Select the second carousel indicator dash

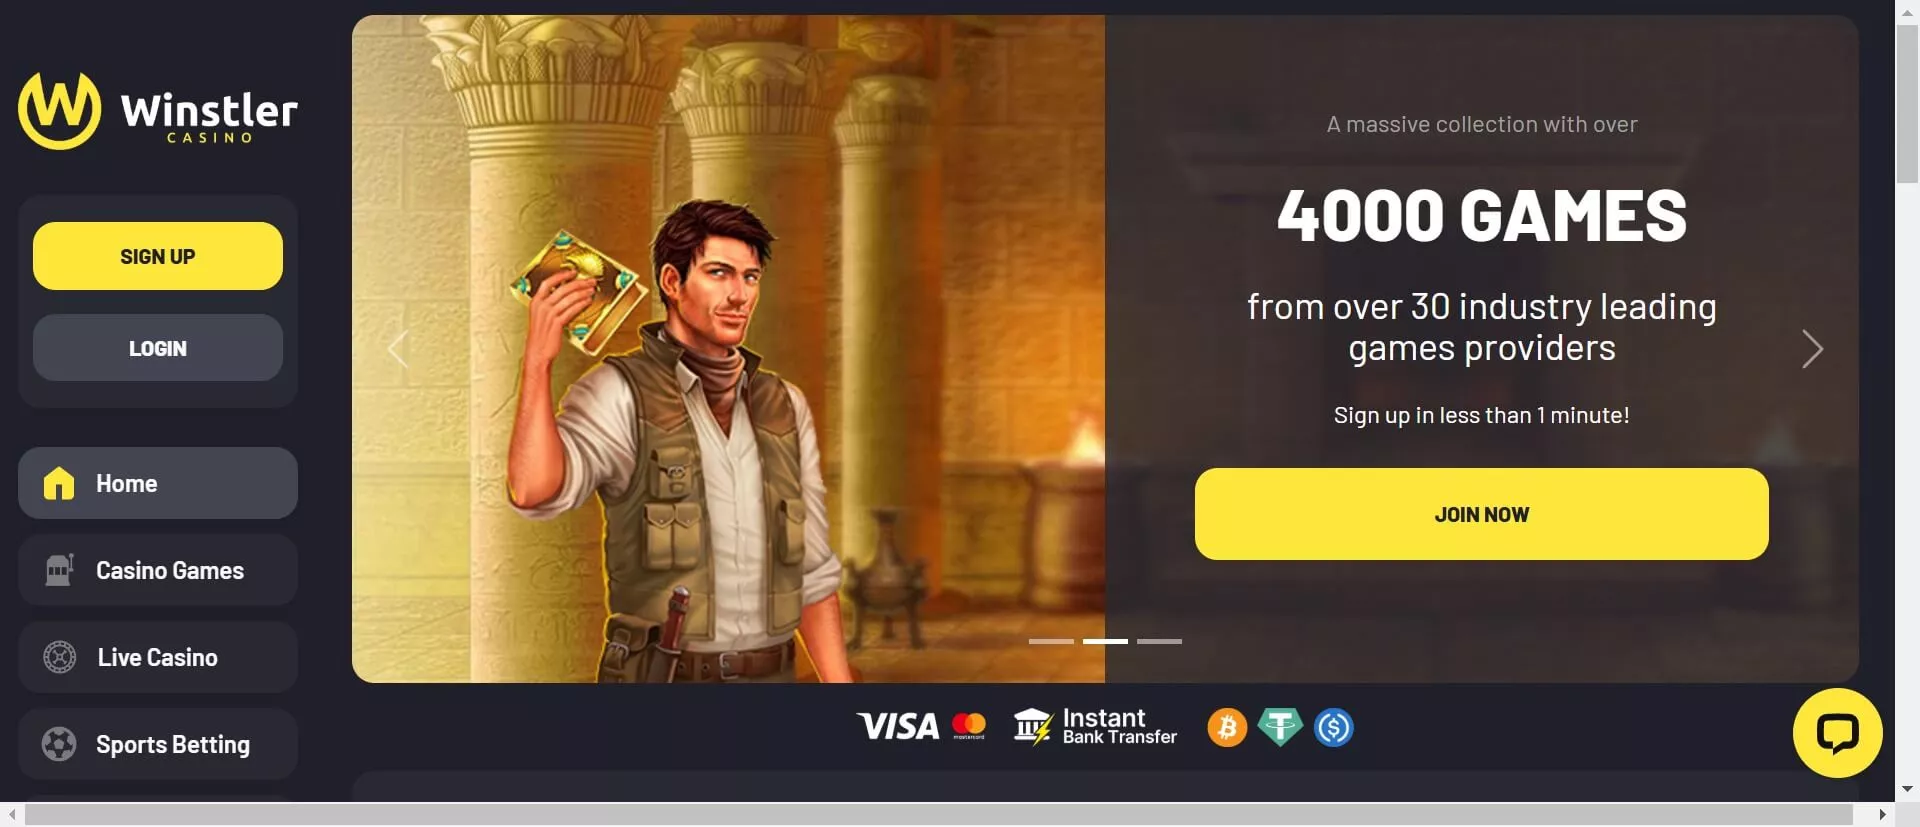1105,641
